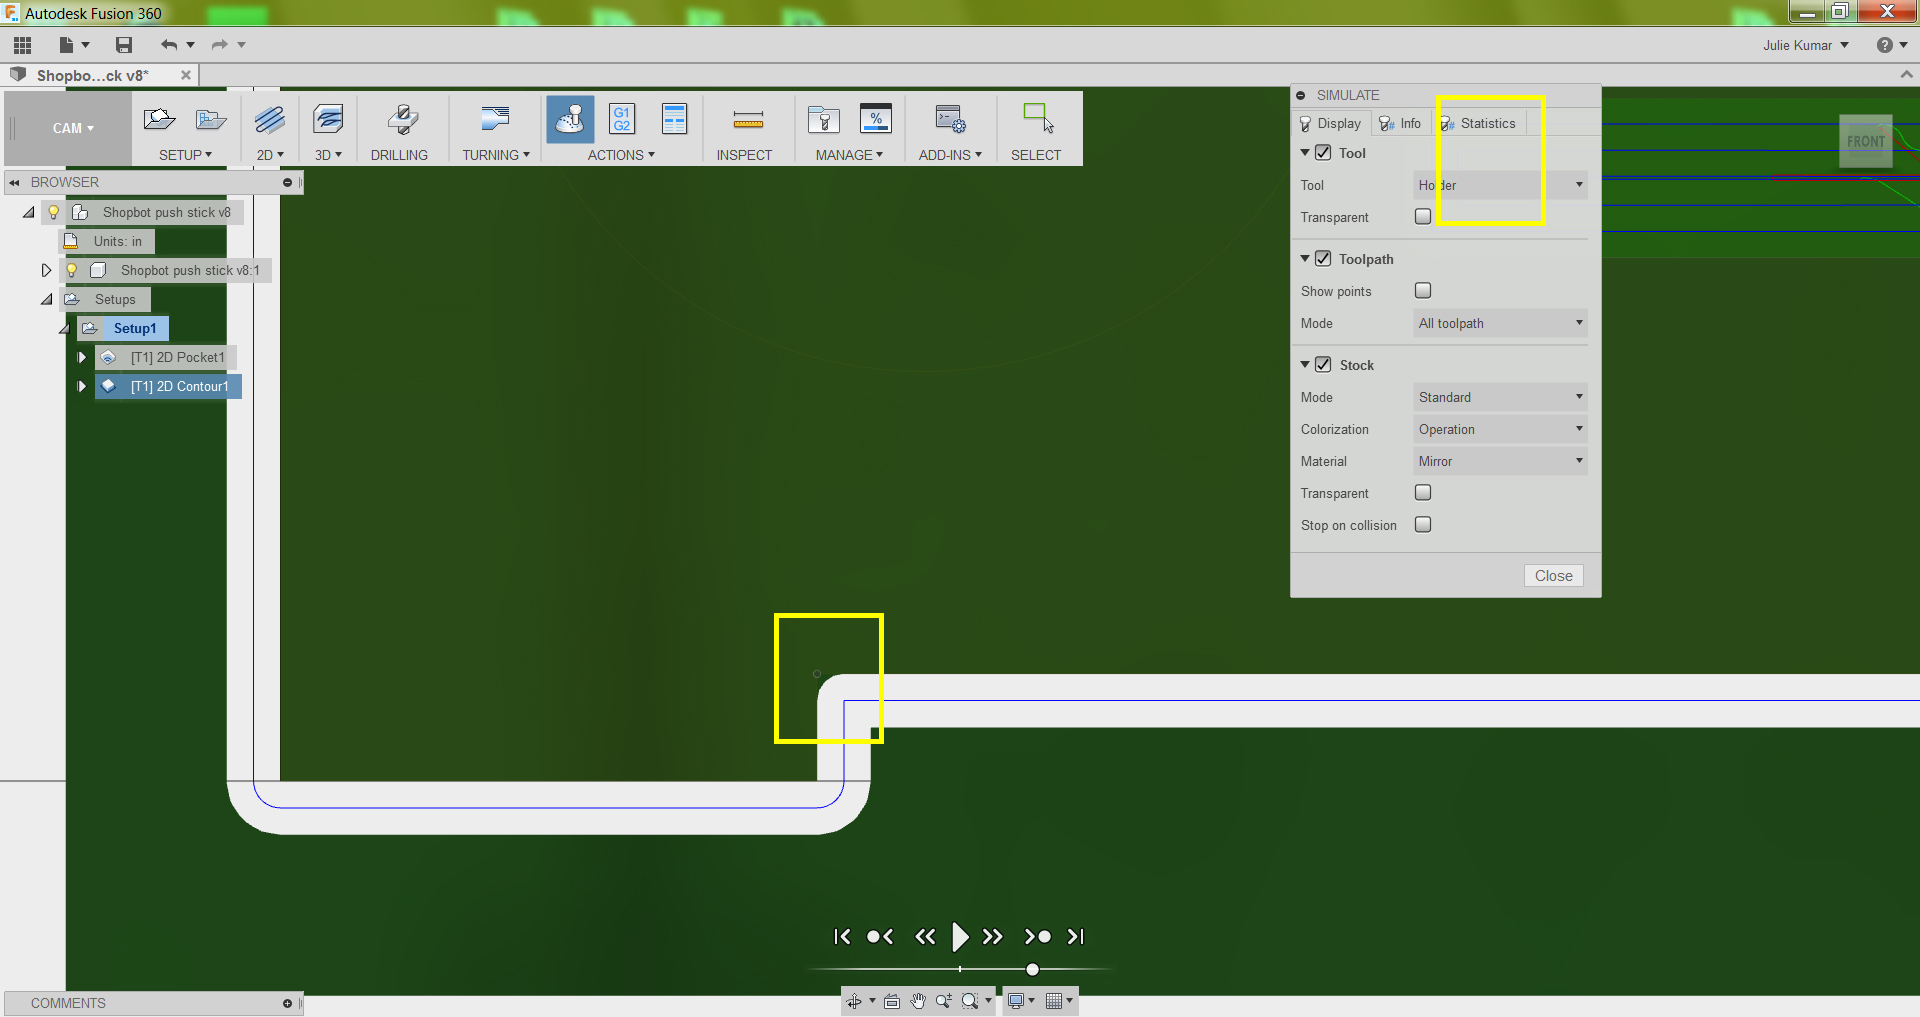Screen dimensions: 1920x1017
Task: Expand the Shopbot push stick v8:1 node
Action: 46,270
